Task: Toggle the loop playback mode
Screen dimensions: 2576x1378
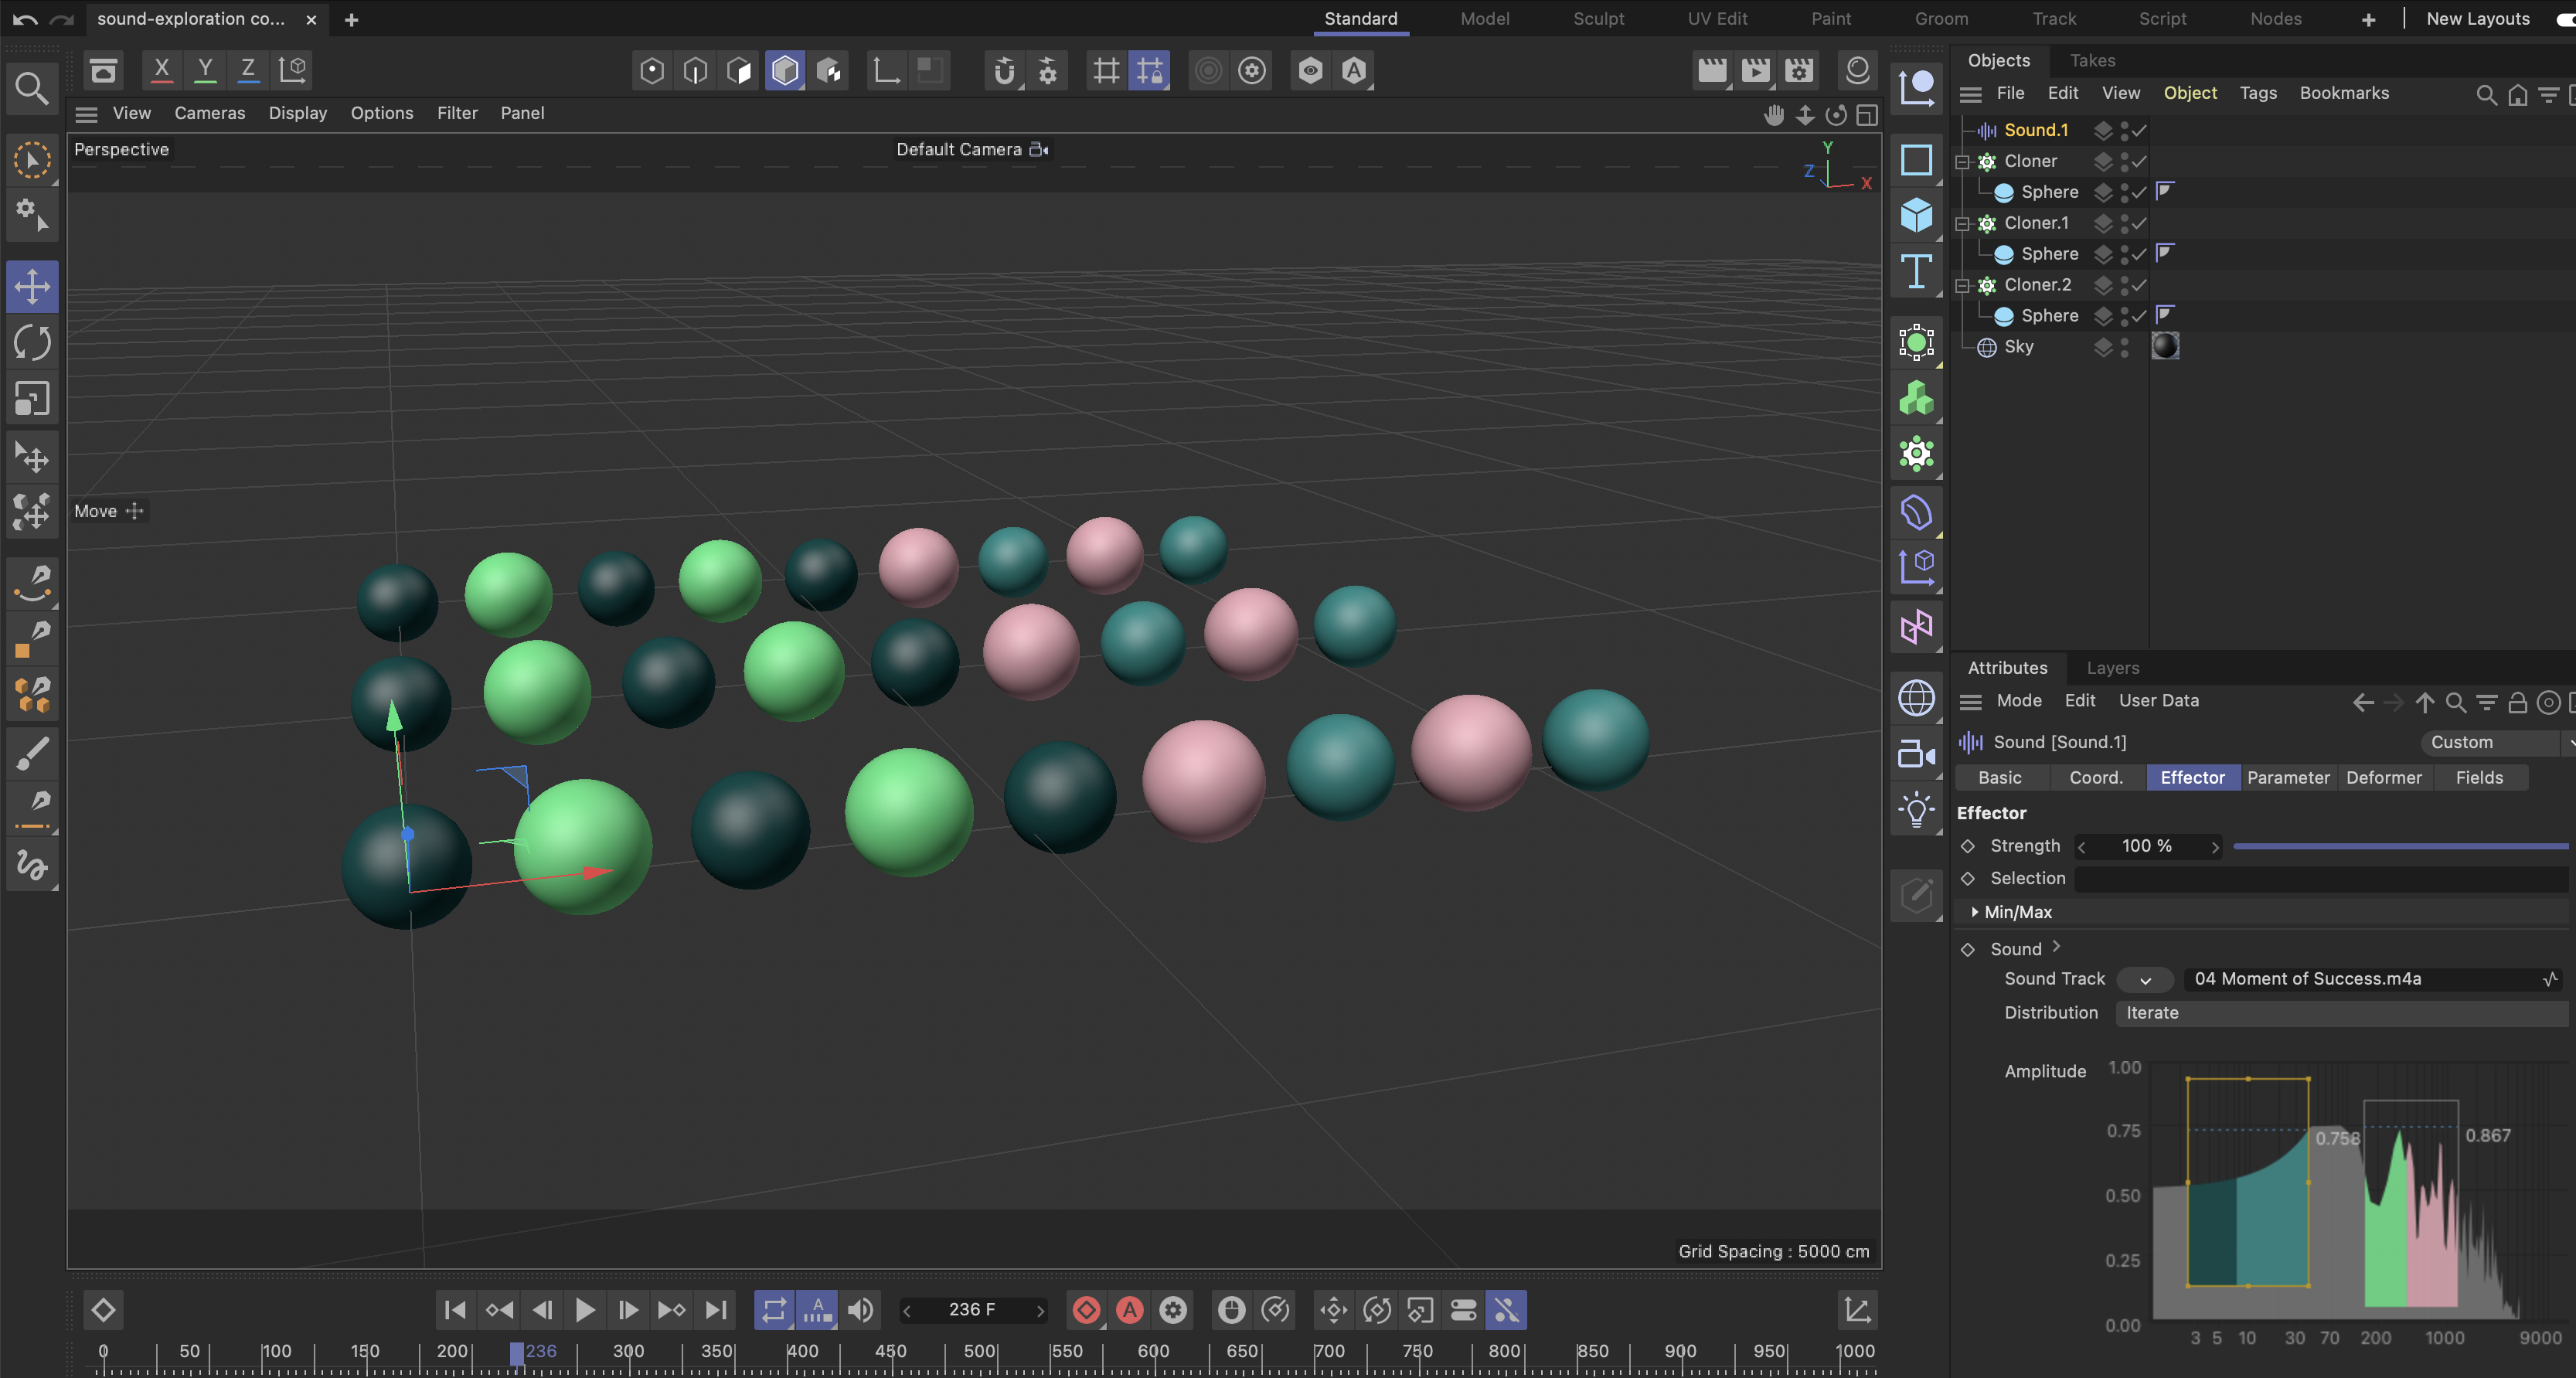Action: pyautogui.click(x=774, y=1310)
